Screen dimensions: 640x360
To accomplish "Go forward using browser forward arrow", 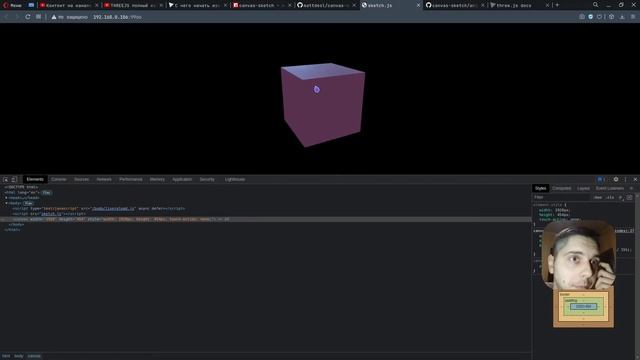I will click(x=17, y=17).
